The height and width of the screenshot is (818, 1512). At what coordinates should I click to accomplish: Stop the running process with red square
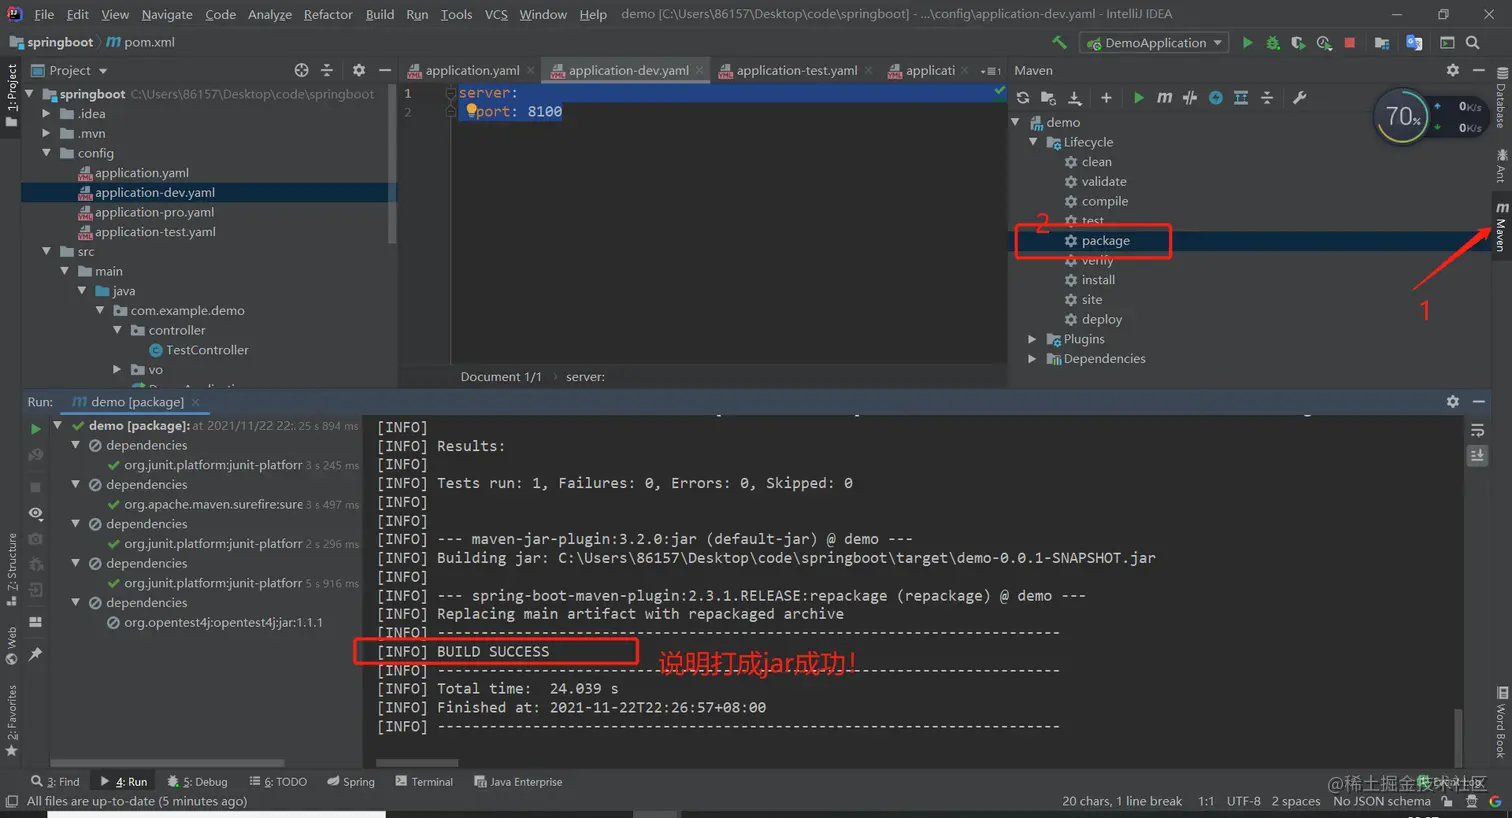pyautogui.click(x=1349, y=42)
